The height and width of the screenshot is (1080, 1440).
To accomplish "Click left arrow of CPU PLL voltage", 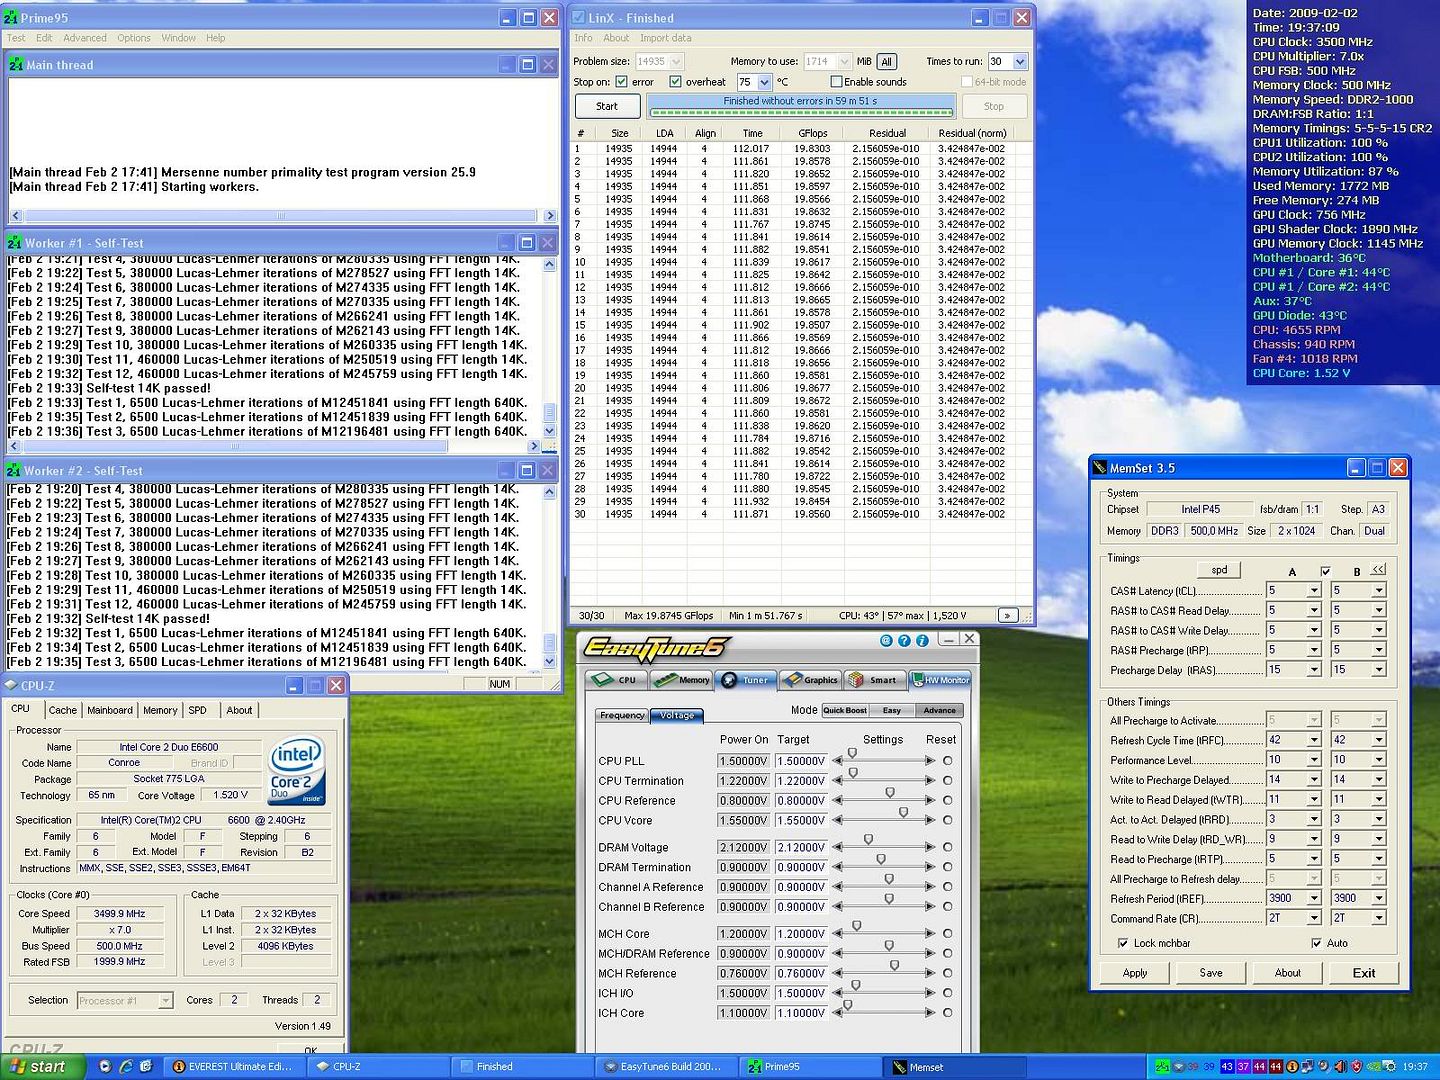I will tap(838, 761).
